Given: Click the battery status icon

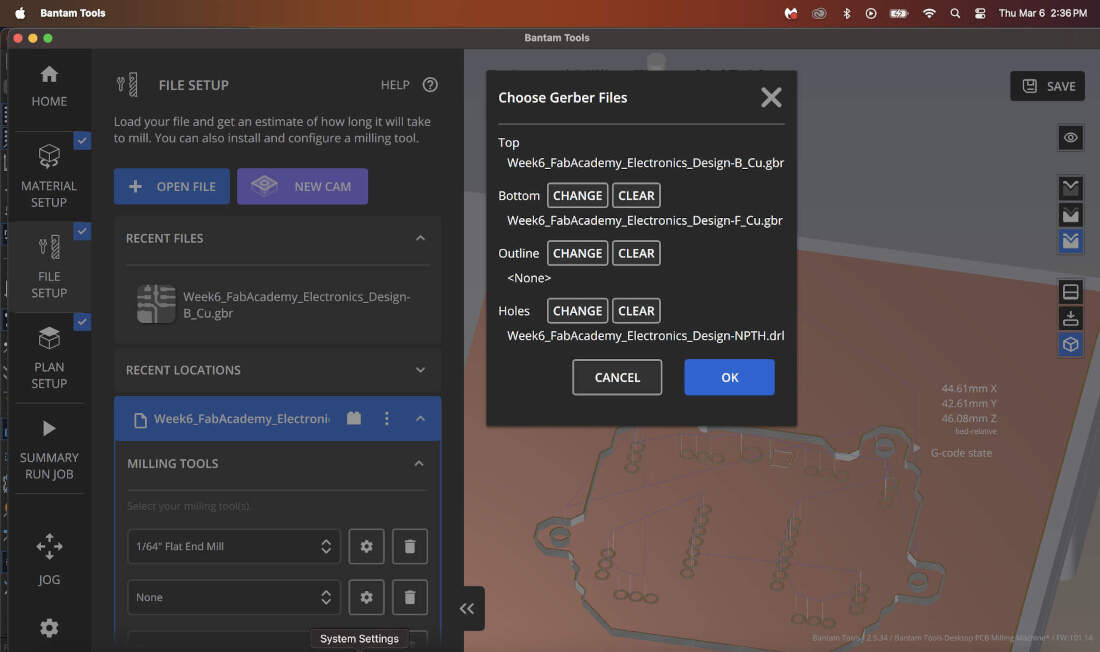Looking at the screenshot, I should (x=899, y=13).
